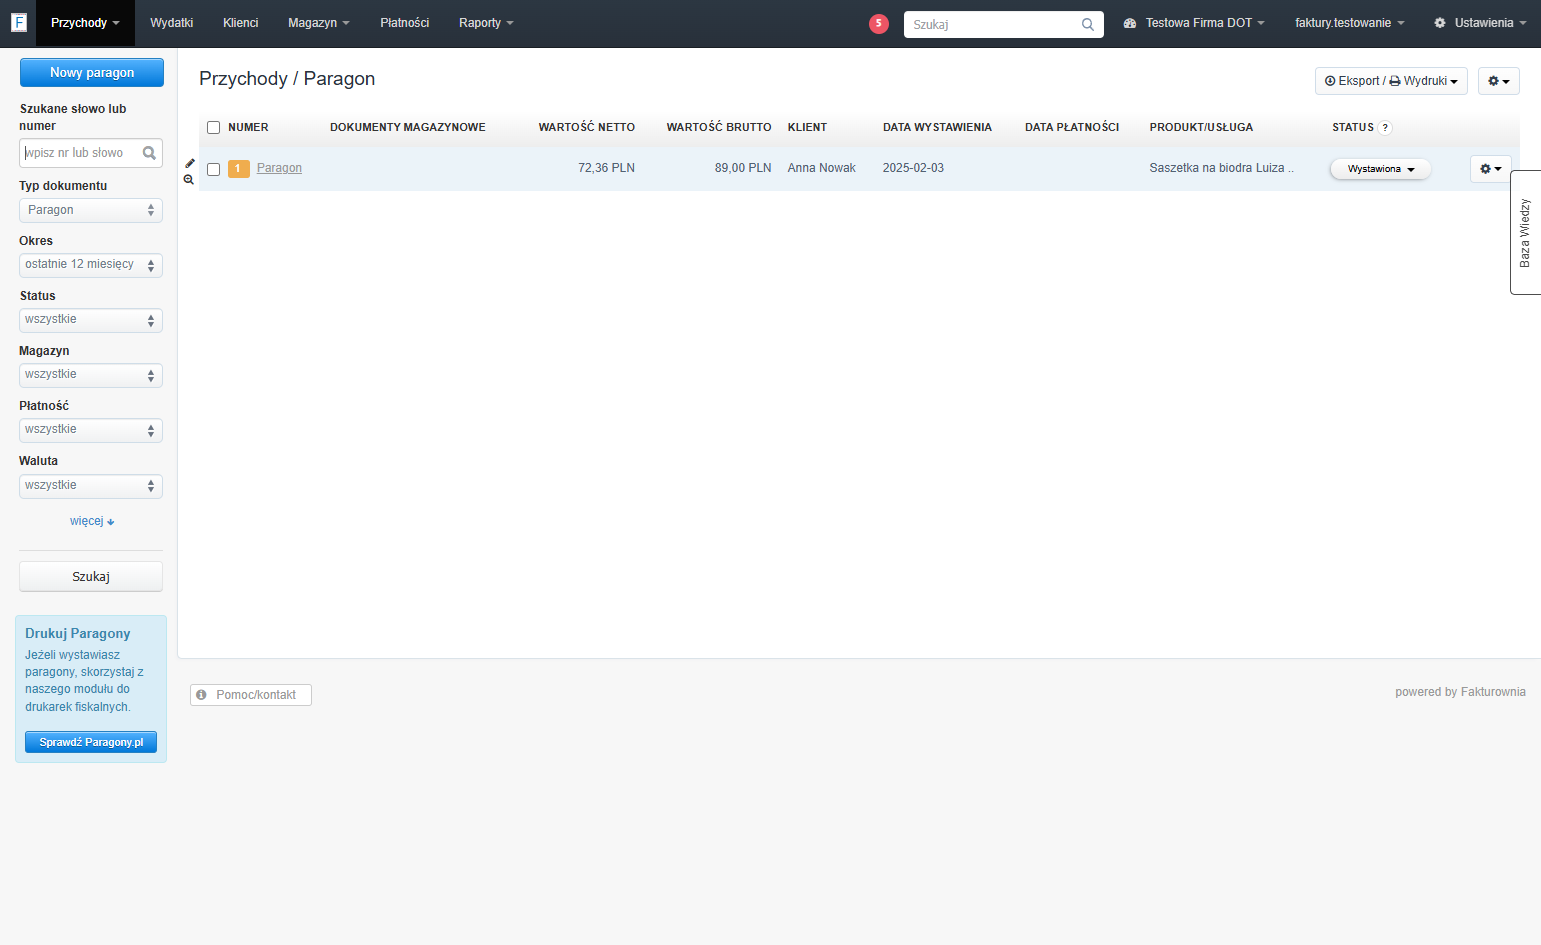Click the Nowy paragon button
The width and height of the screenshot is (1541, 945).
92,72
